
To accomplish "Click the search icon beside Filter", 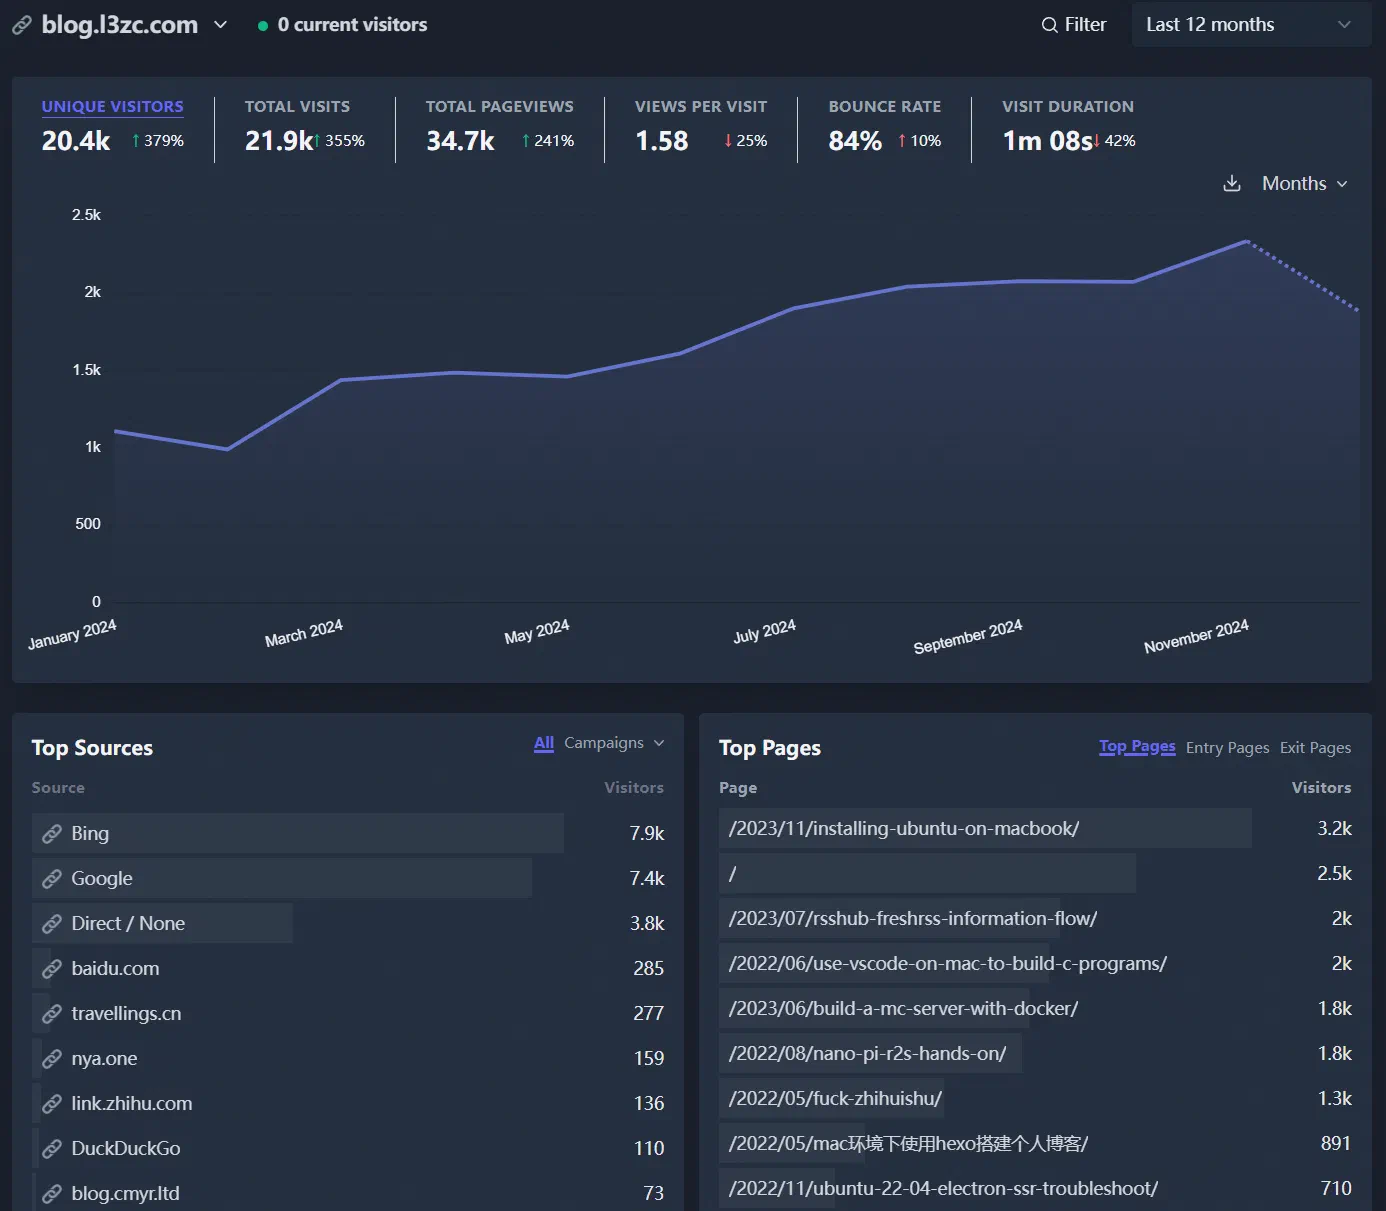I will click(1049, 25).
